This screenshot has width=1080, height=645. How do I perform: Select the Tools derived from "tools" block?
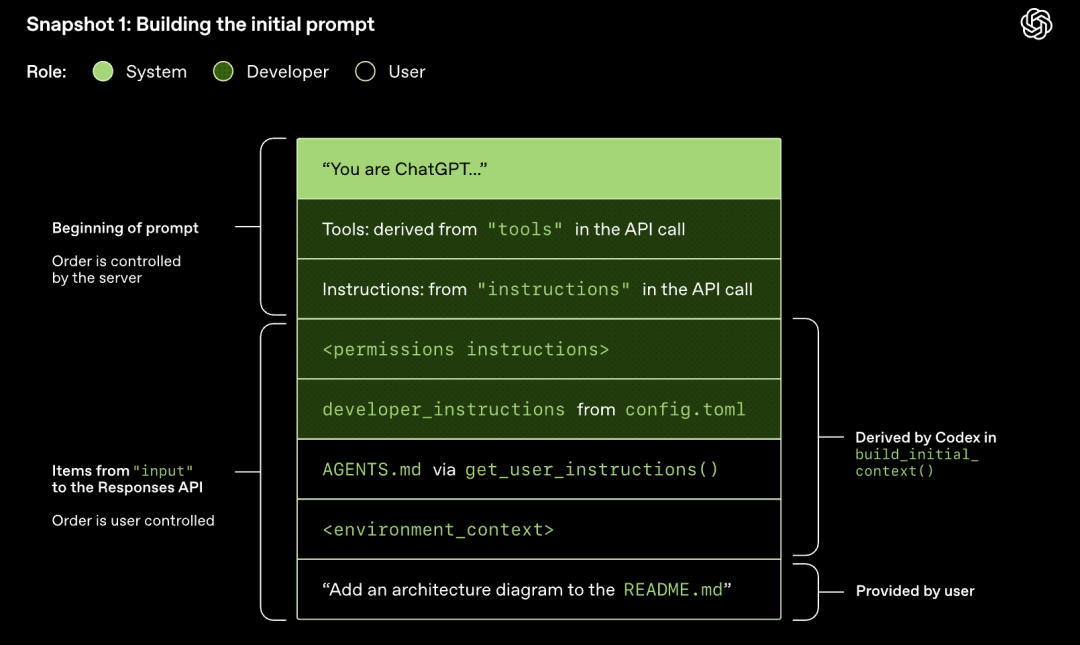(x=538, y=229)
